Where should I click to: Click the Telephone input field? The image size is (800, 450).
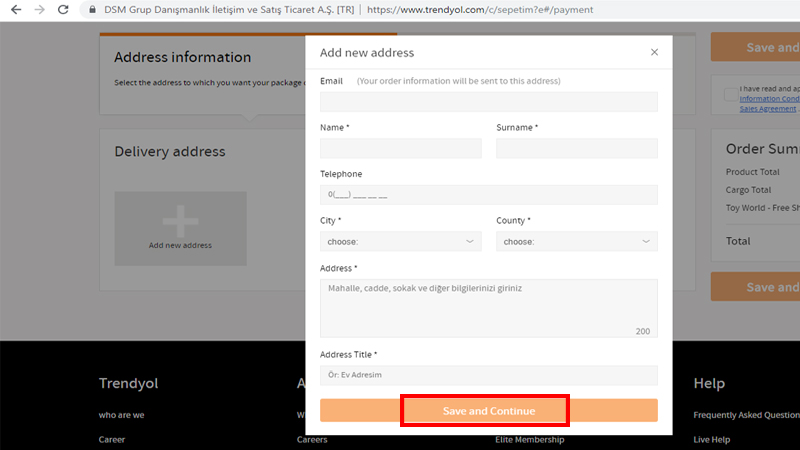[488, 195]
